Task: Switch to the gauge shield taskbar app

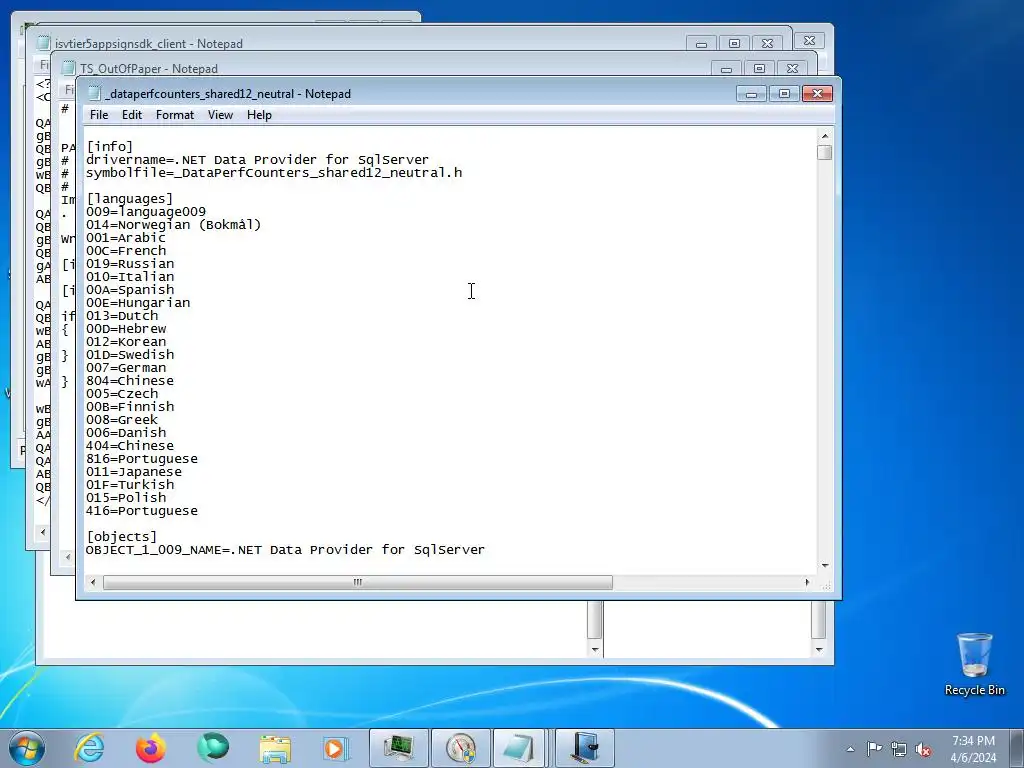Action: (460, 748)
